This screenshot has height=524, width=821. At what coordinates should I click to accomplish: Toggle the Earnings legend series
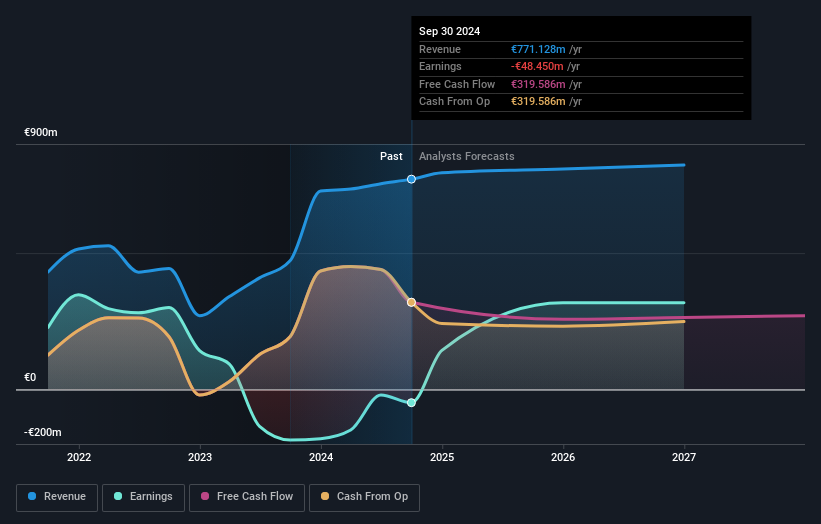tap(143, 497)
